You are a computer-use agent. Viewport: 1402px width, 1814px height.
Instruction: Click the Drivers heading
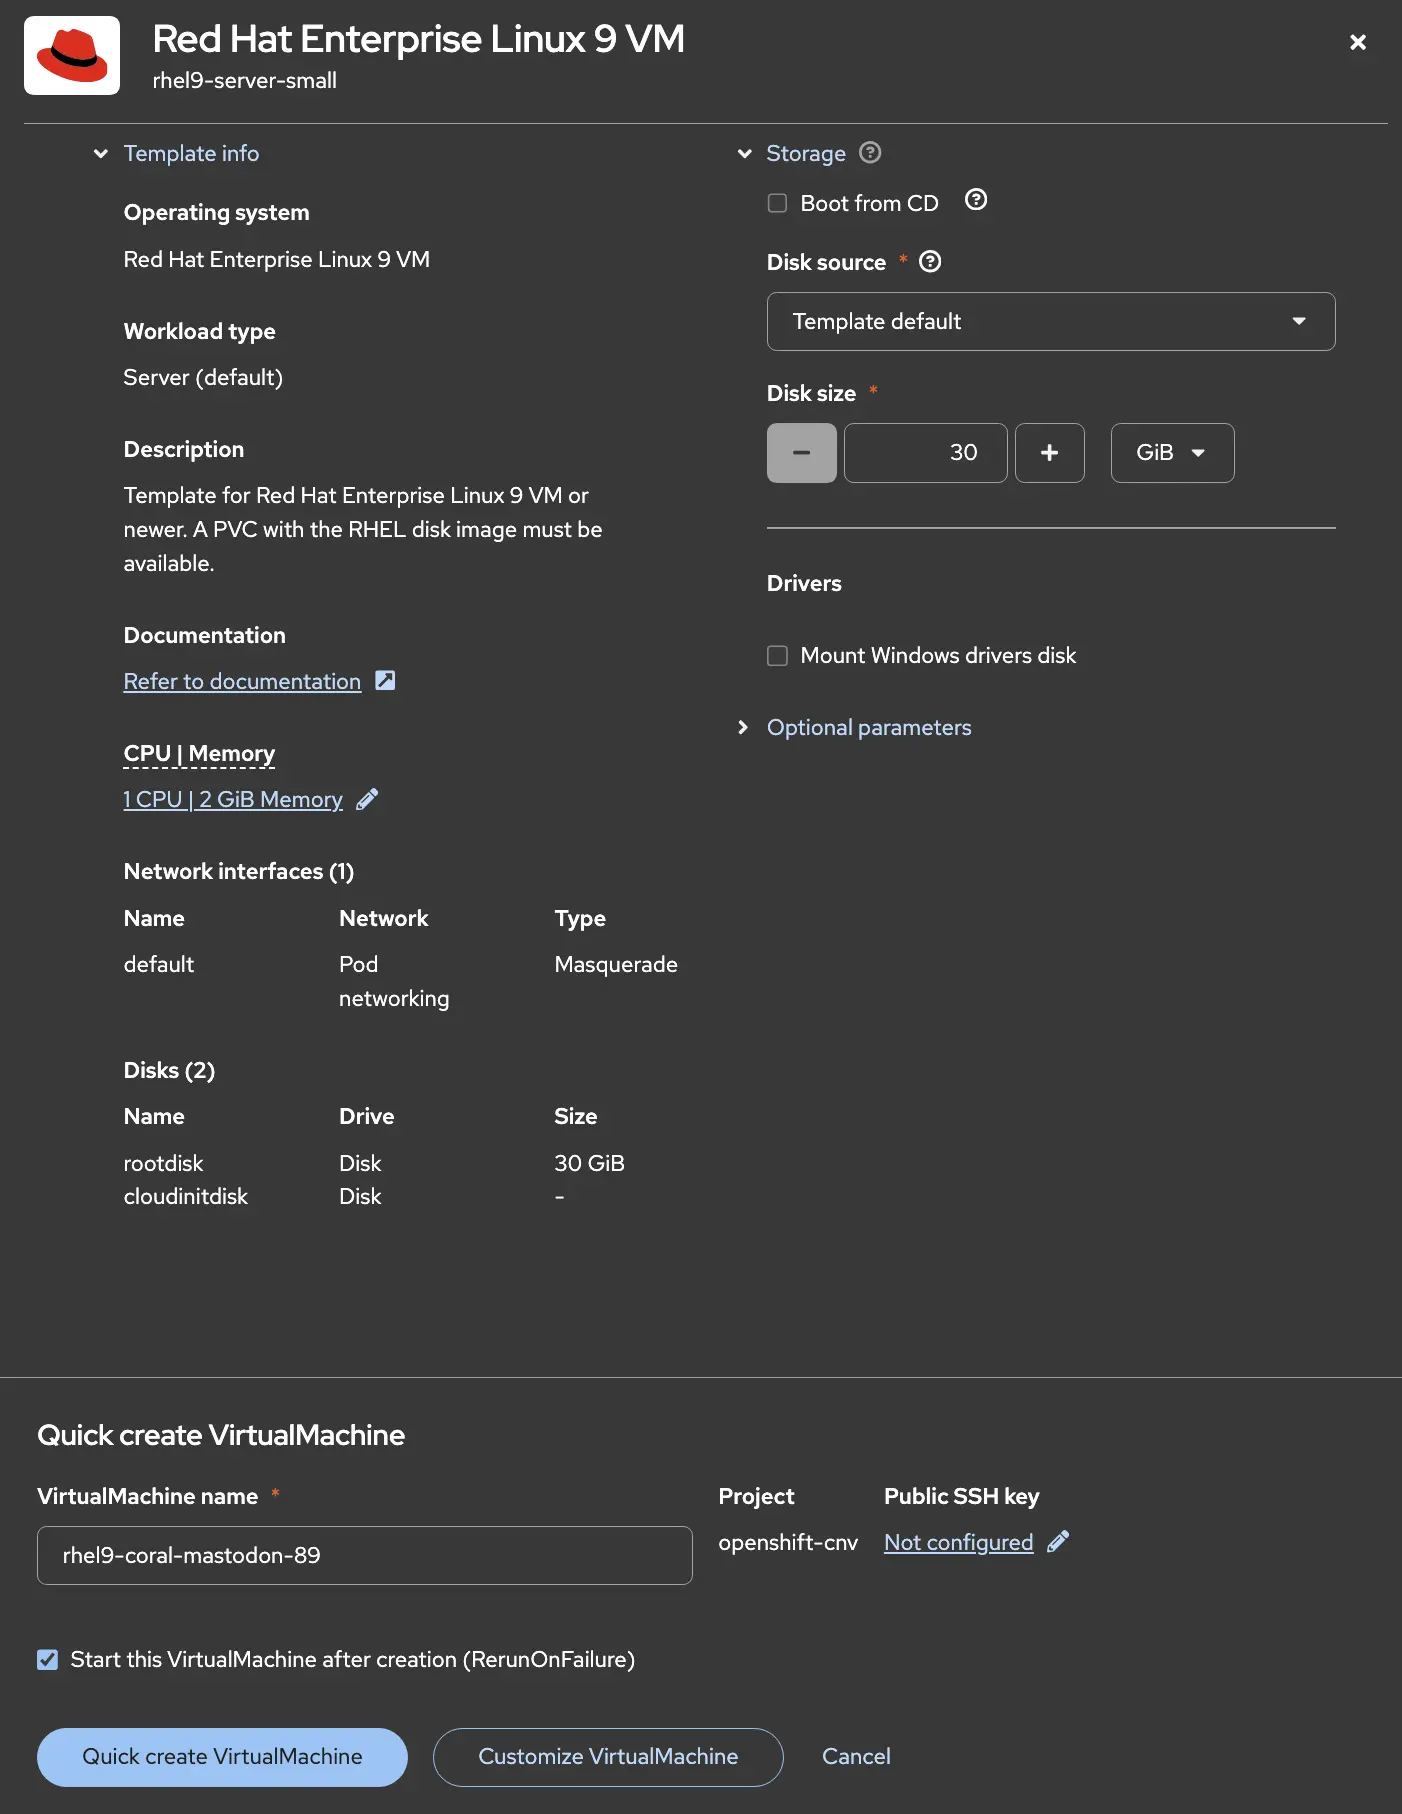804,583
